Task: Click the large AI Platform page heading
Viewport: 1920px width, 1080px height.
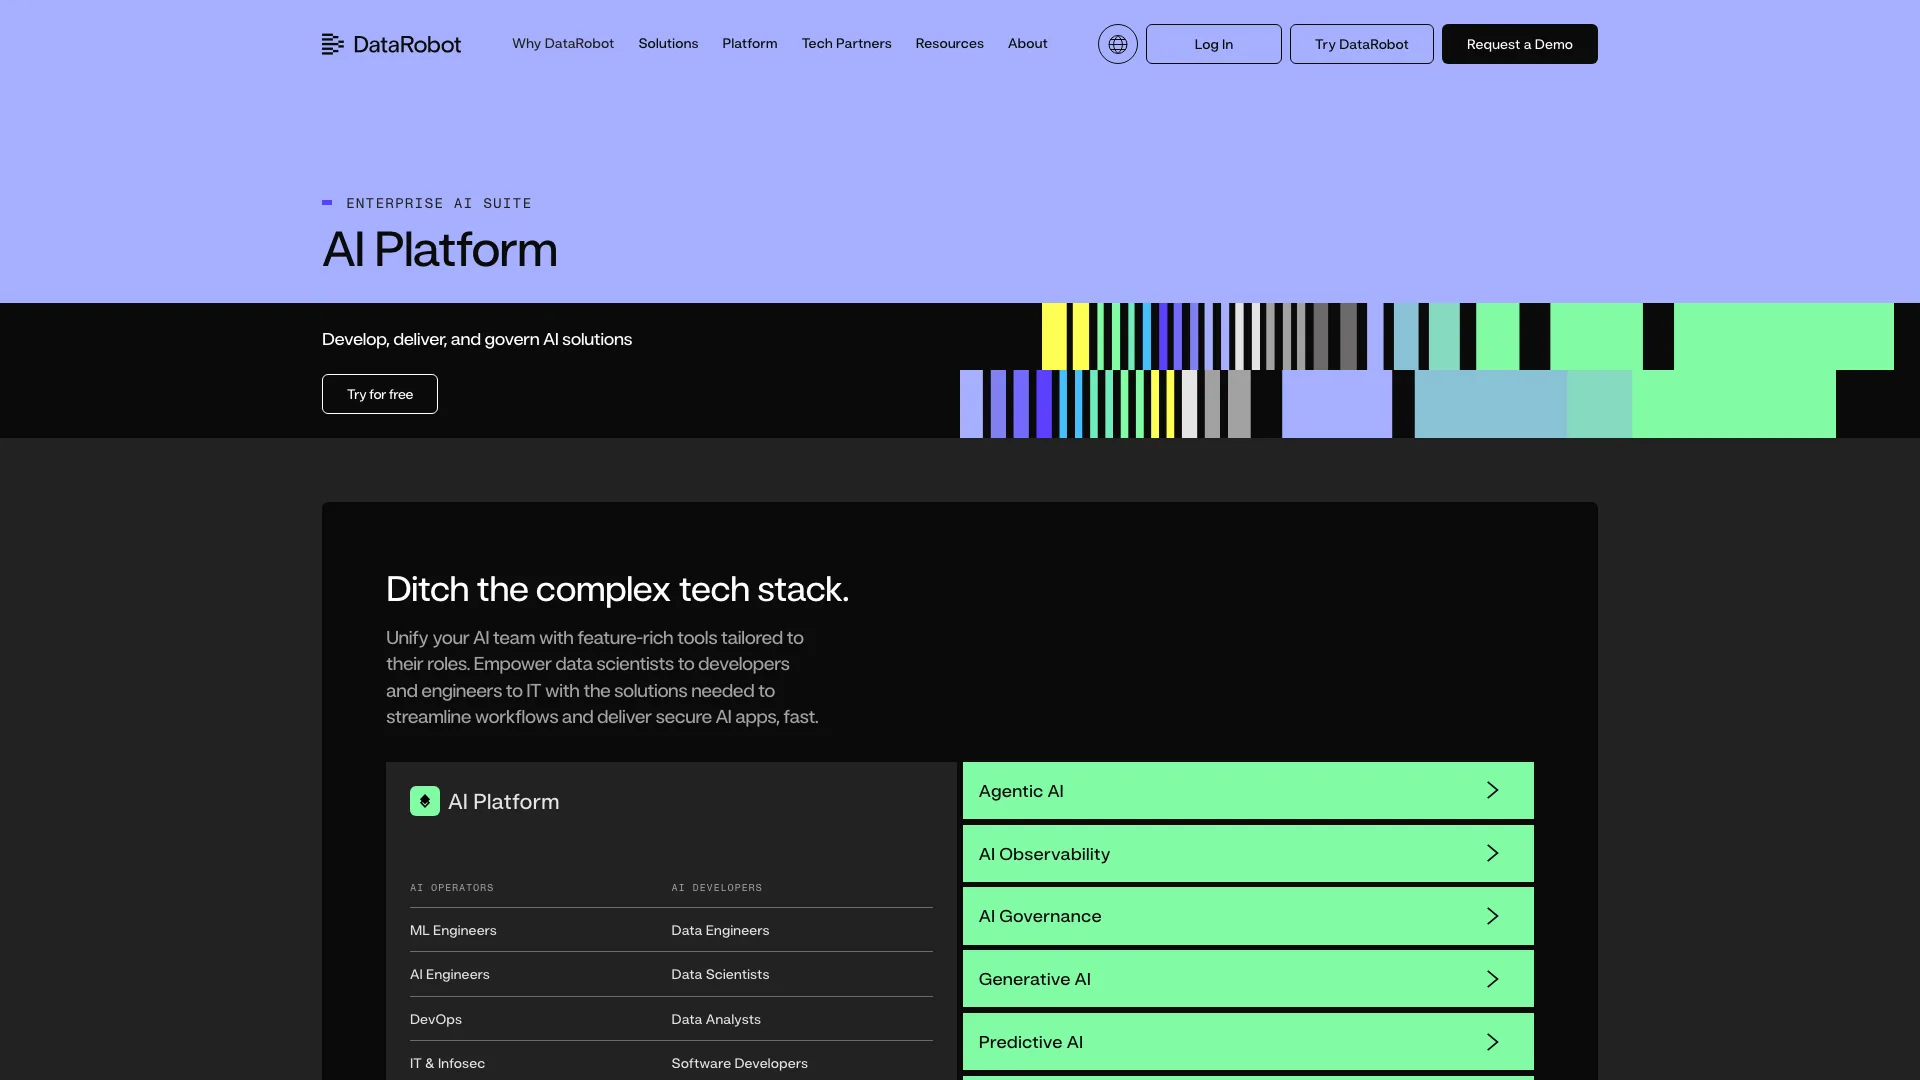Action: (439, 249)
